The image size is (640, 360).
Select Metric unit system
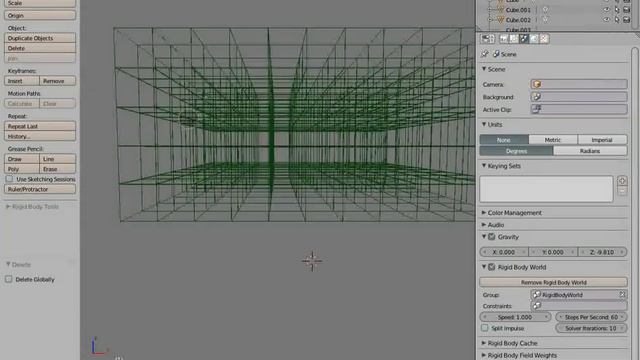[x=553, y=140]
